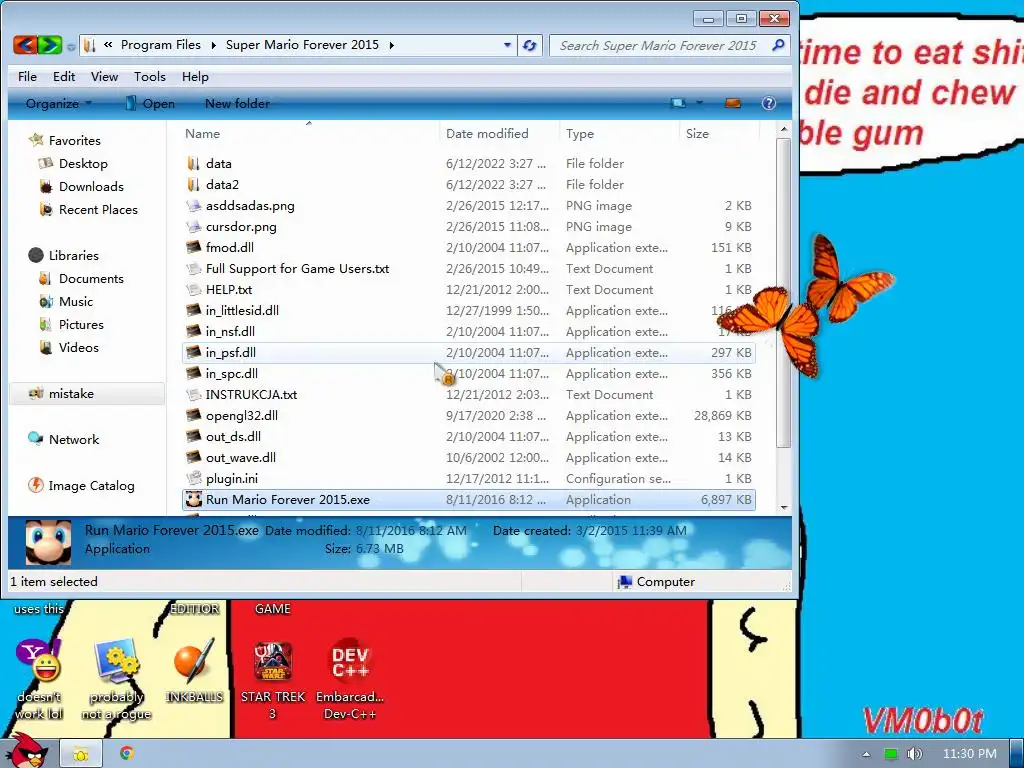The height and width of the screenshot is (768, 1024).
Task: Open the views more options arrow
Action: click(x=699, y=103)
